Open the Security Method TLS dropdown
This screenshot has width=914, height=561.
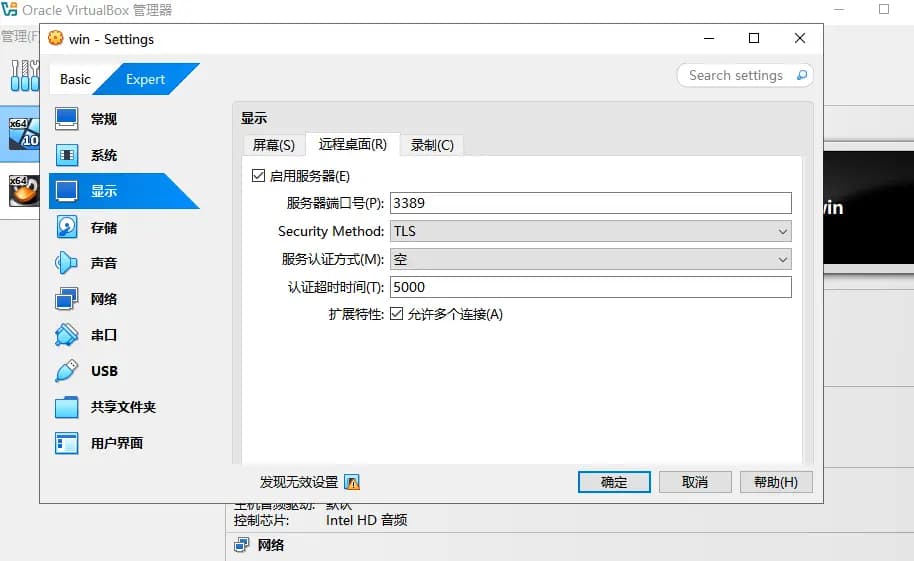point(590,232)
